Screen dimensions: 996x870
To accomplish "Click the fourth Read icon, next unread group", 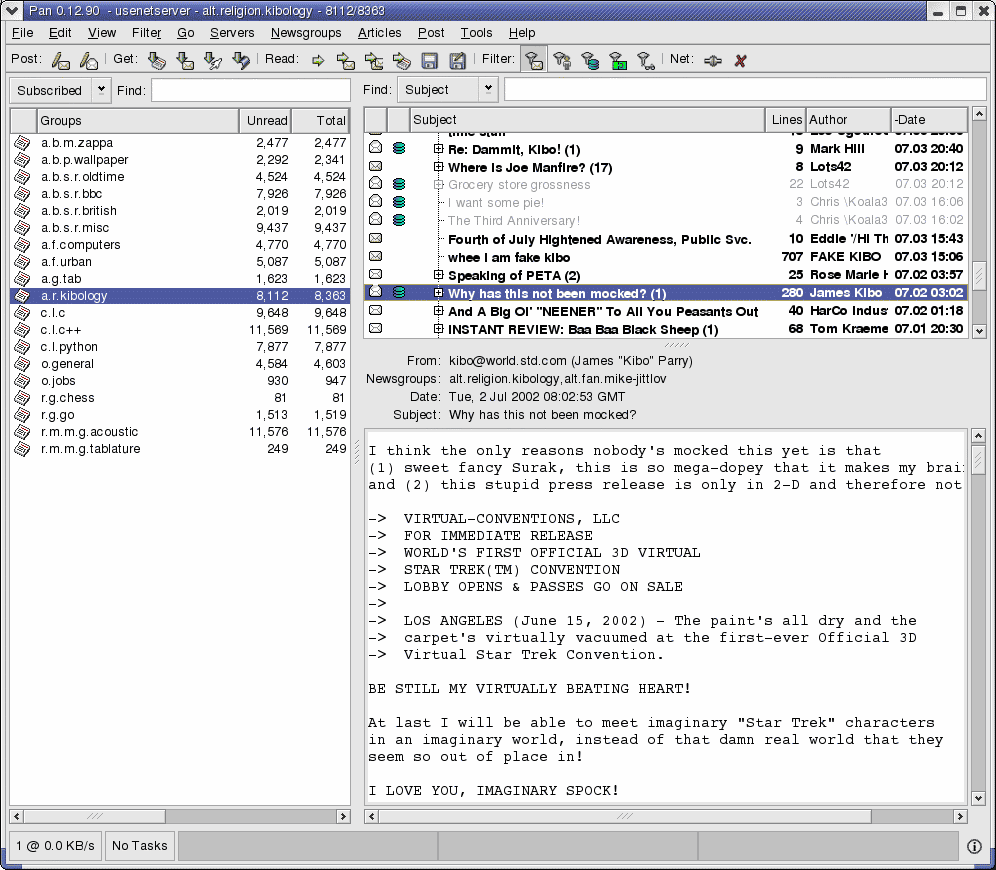I will pyautogui.click(x=402, y=60).
